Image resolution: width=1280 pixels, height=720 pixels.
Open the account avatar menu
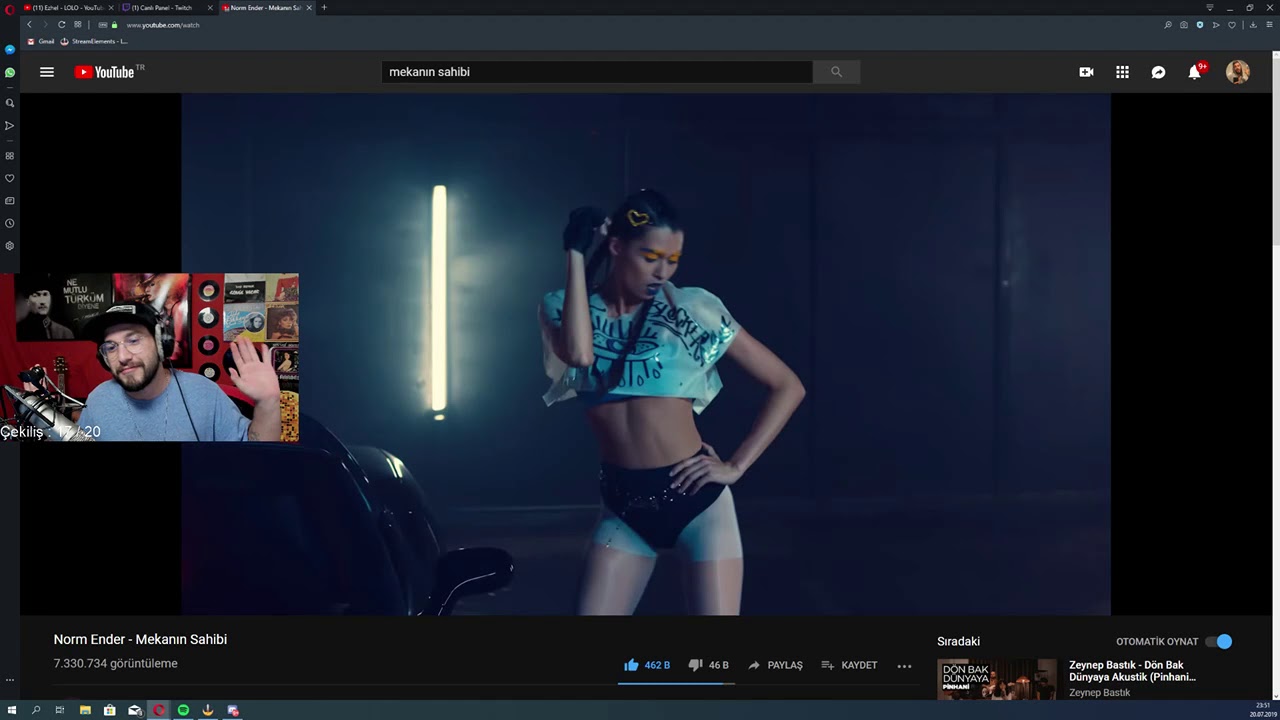(x=1238, y=72)
